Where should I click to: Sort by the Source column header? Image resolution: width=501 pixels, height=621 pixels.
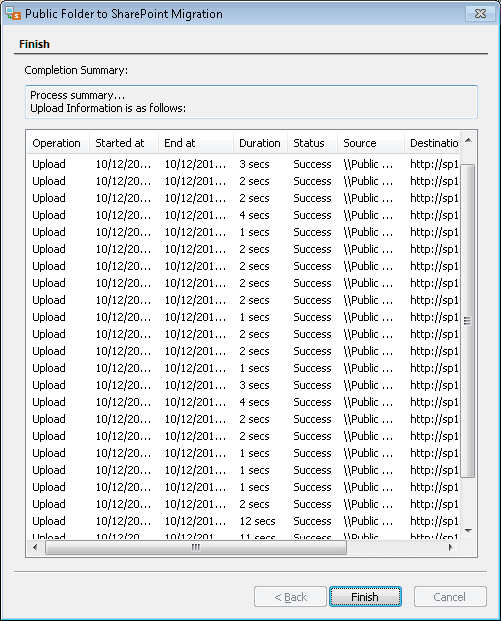[x=371, y=143]
